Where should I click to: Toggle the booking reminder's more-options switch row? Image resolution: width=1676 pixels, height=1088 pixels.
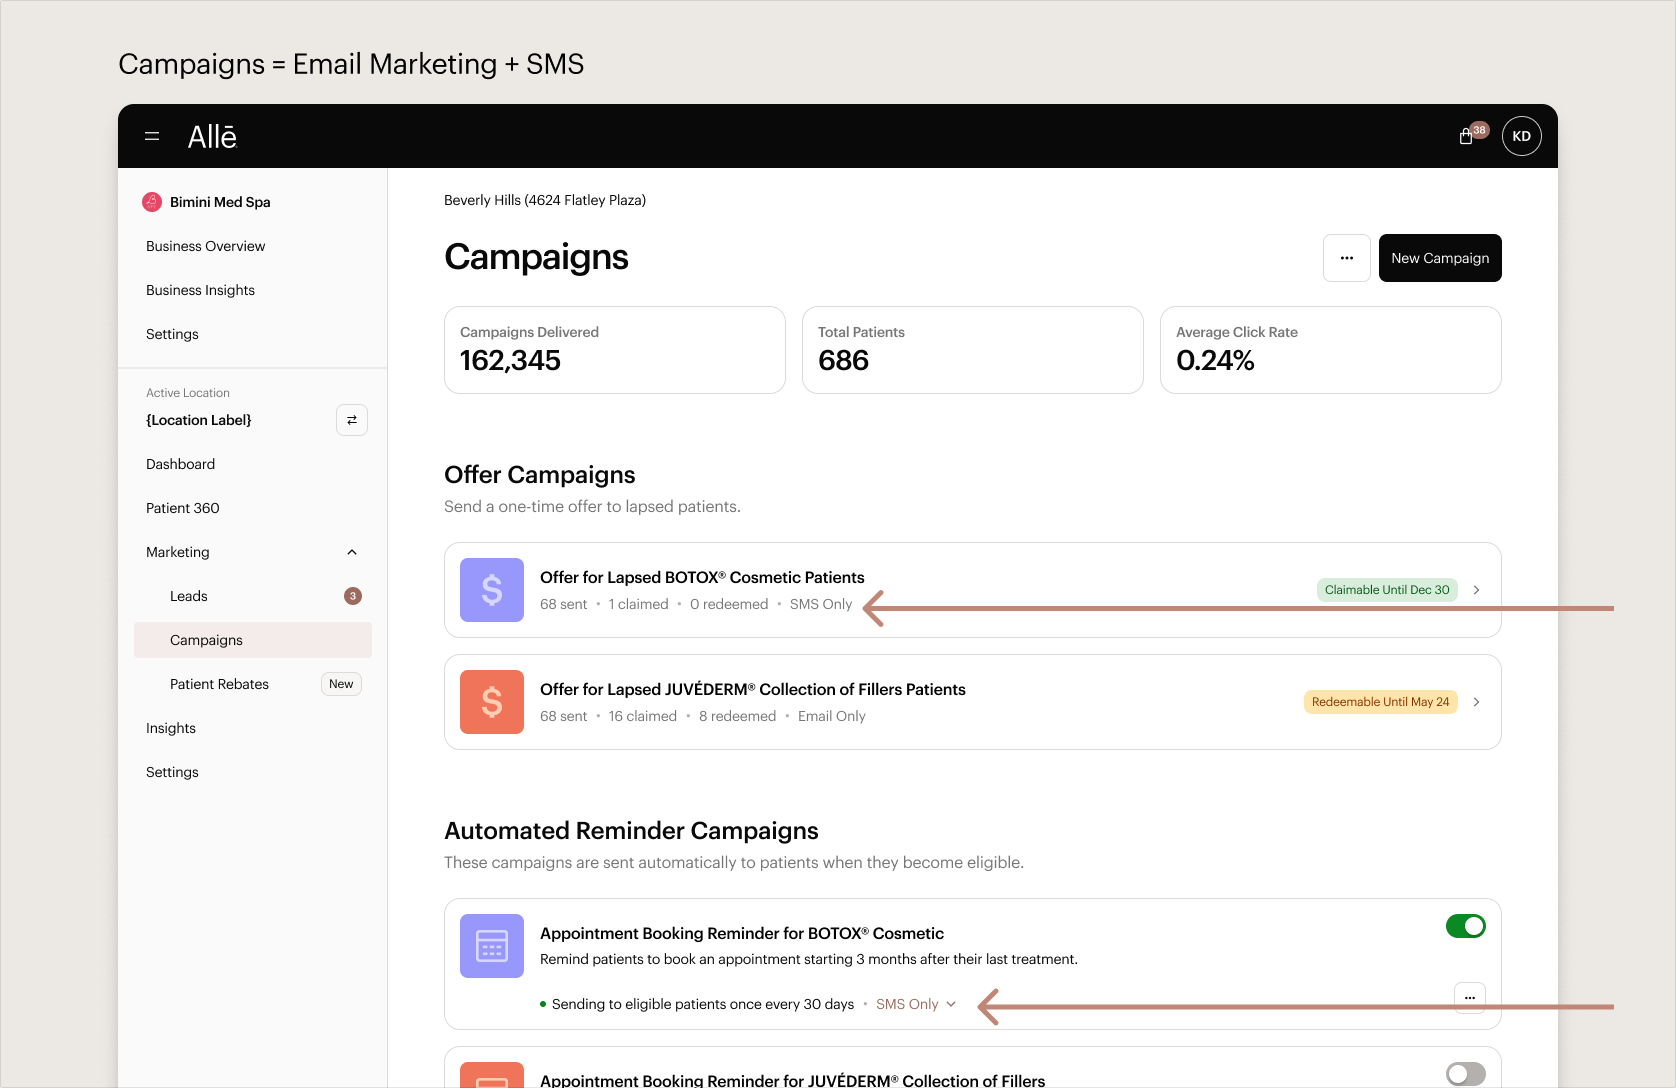(x=1469, y=997)
